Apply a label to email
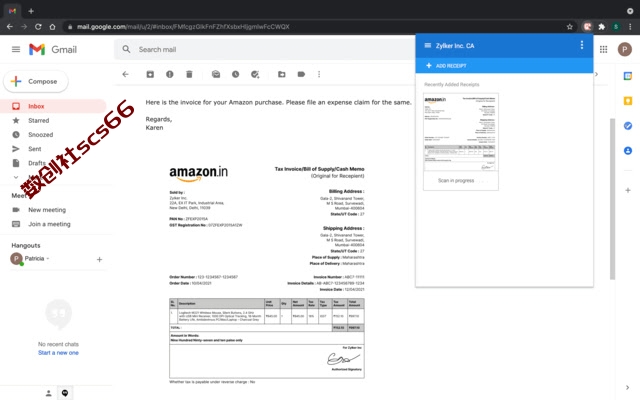Screen dimensions: 640x400 301,74
